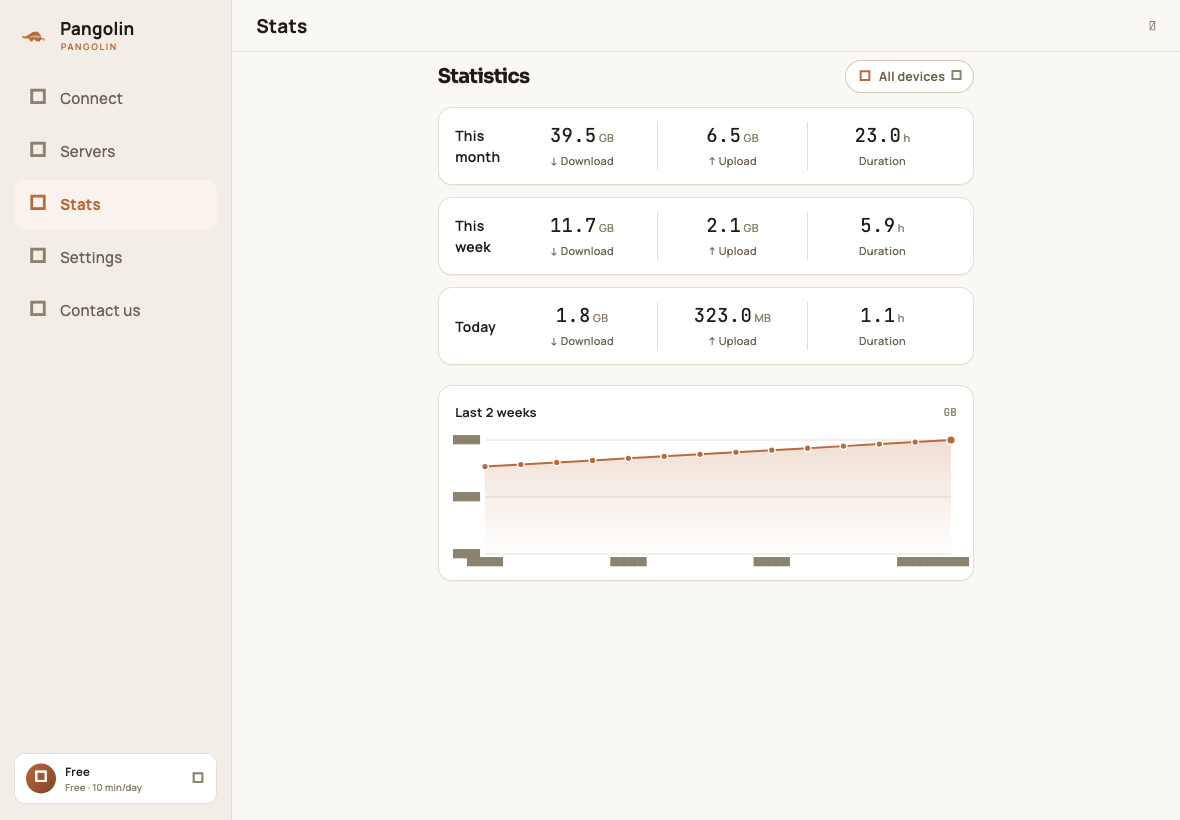
Task: Open the Free plan account card
Action: (x=115, y=779)
